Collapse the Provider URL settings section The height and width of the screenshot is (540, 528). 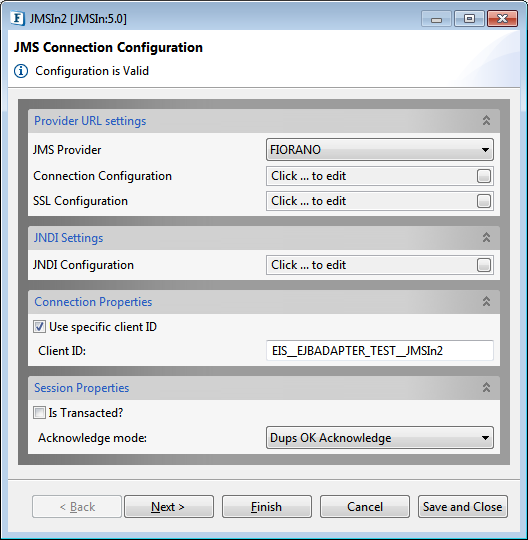(x=486, y=121)
